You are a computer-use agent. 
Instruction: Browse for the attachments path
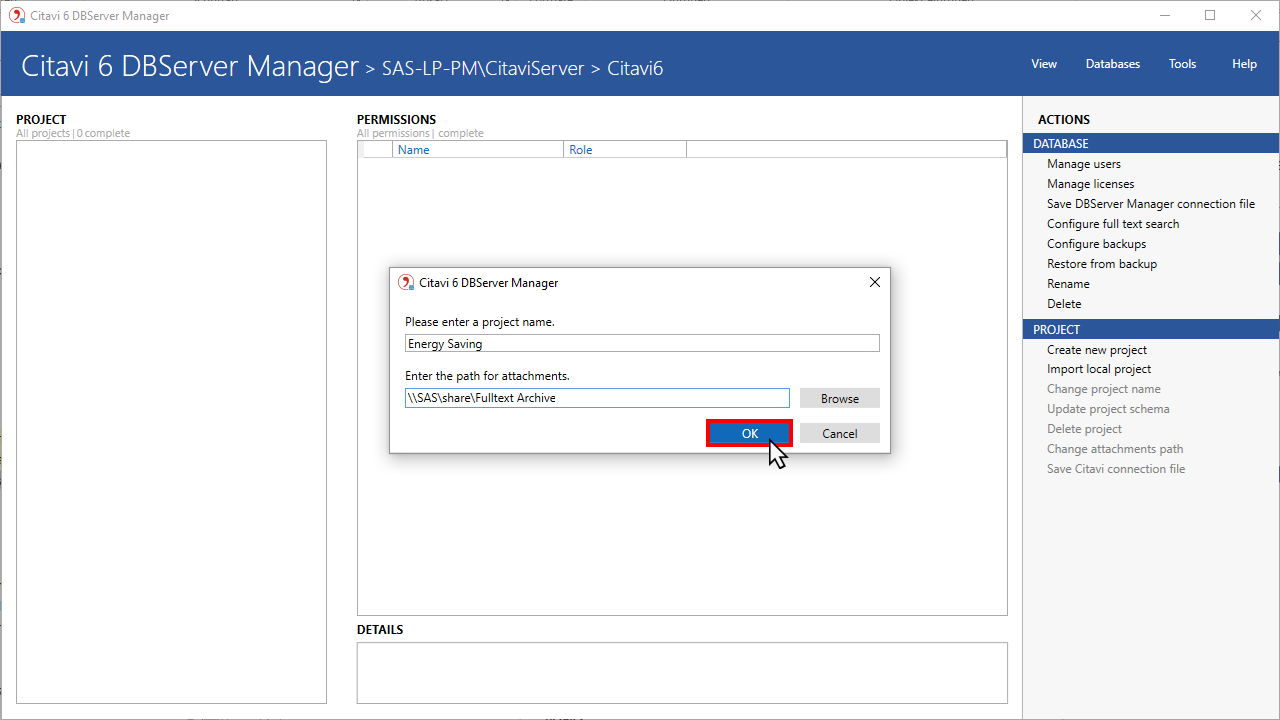(x=839, y=398)
